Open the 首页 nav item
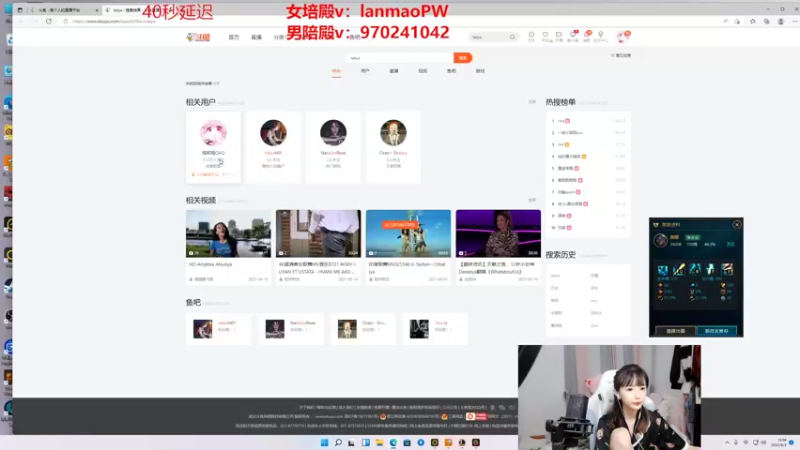 coord(234,37)
